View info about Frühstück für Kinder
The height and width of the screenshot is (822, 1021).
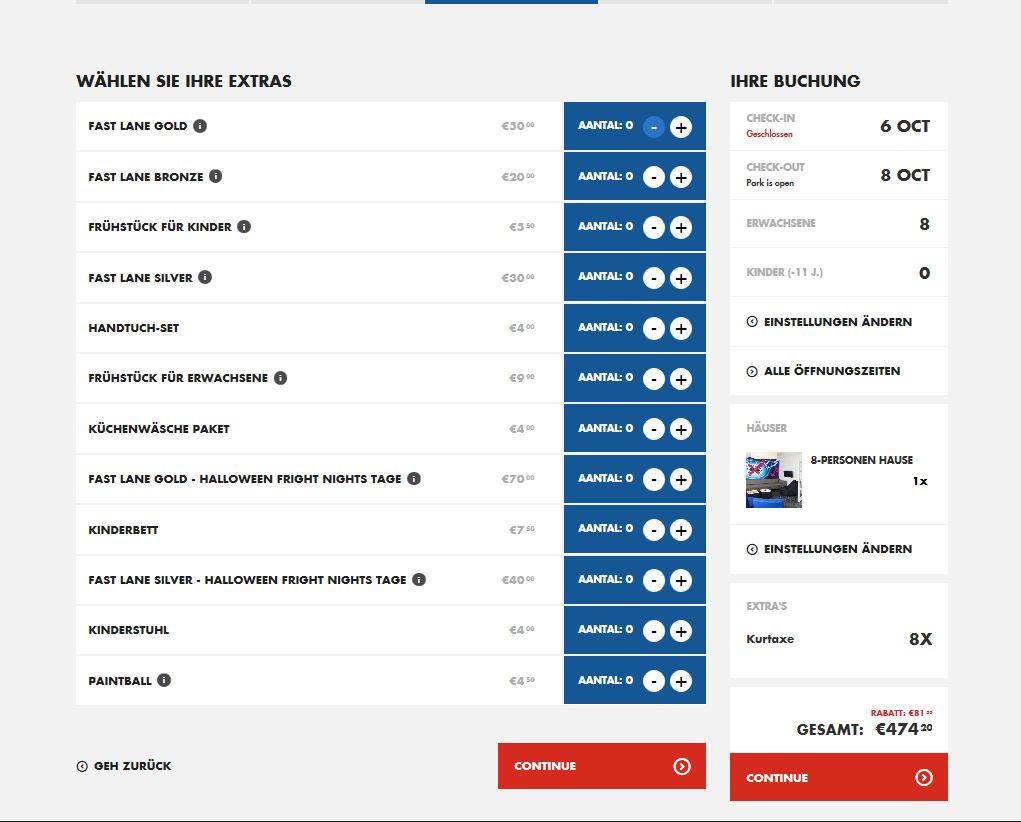244,227
